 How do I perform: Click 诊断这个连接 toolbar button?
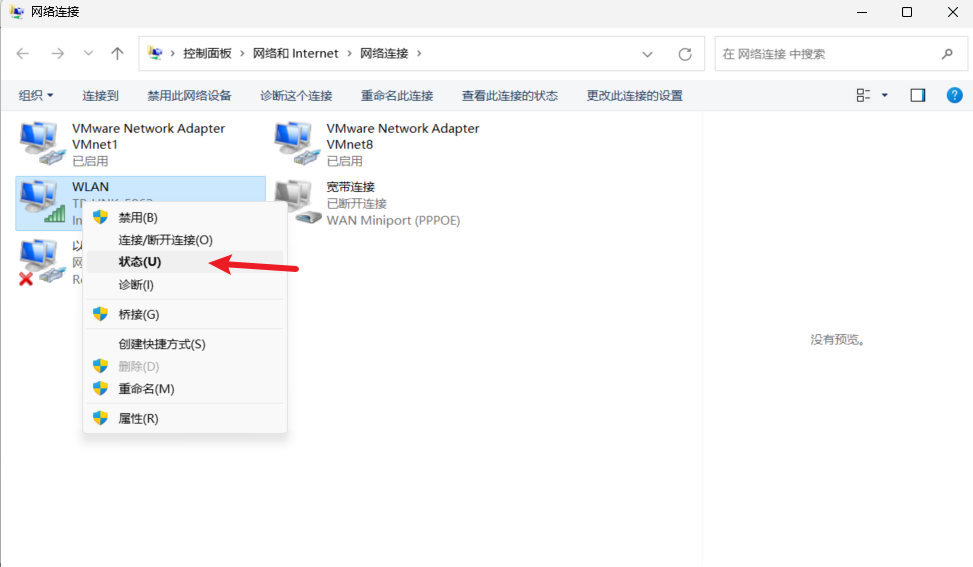click(296, 96)
